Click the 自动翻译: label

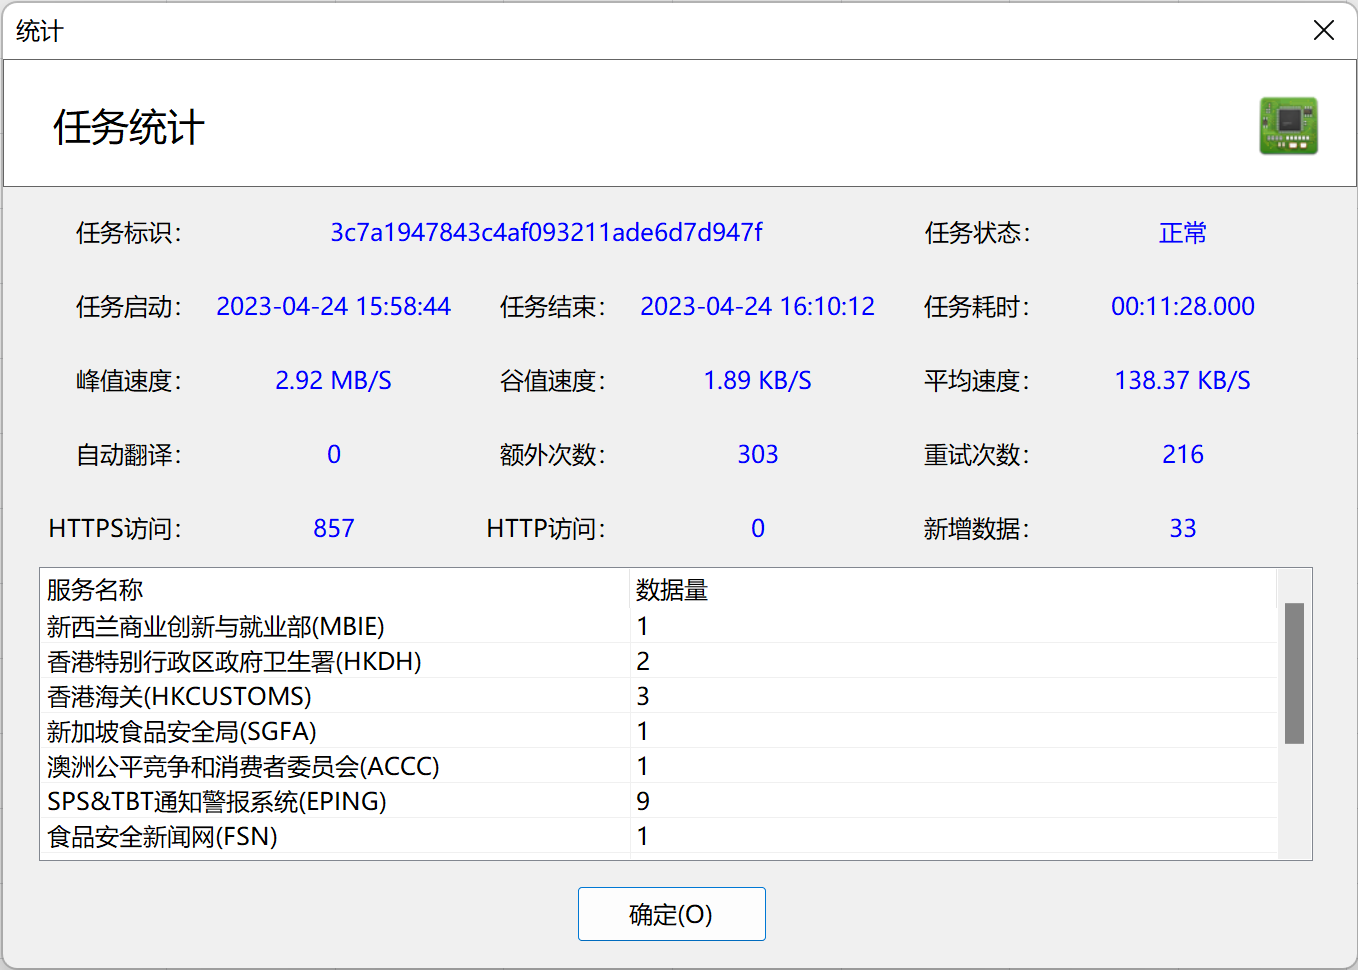[129, 455]
